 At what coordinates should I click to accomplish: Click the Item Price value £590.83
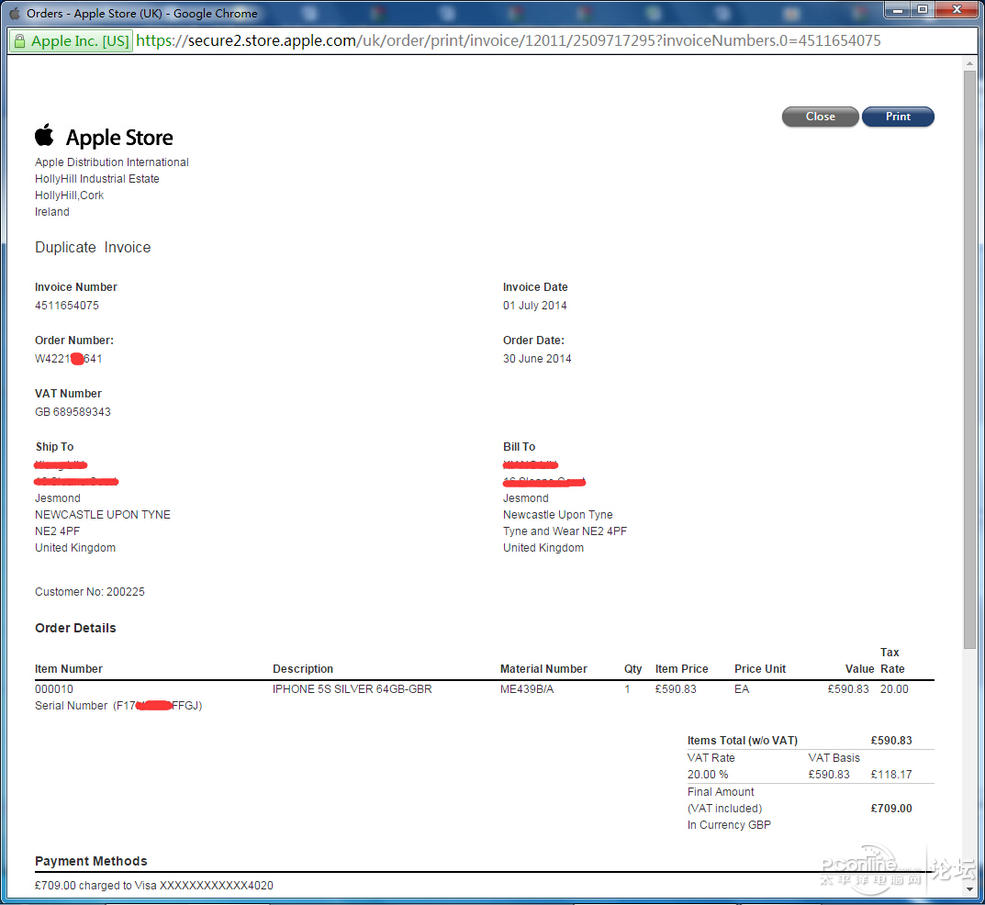(x=675, y=689)
